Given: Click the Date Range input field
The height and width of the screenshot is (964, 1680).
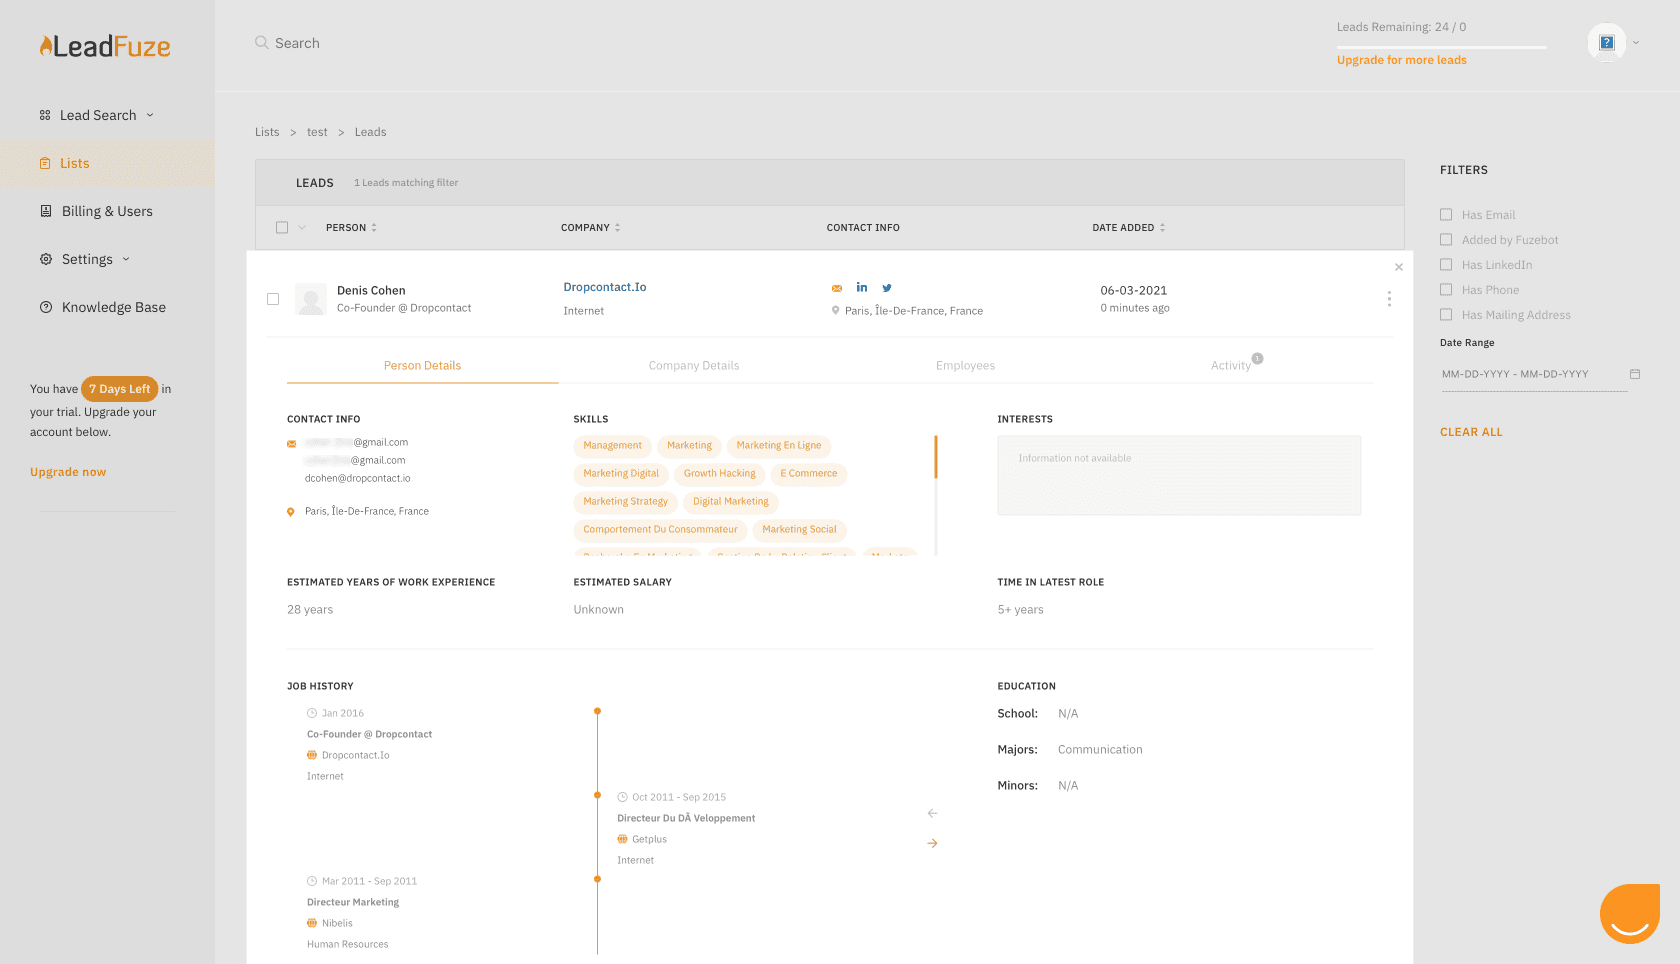Looking at the screenshot, I should tap(1533, 374).
